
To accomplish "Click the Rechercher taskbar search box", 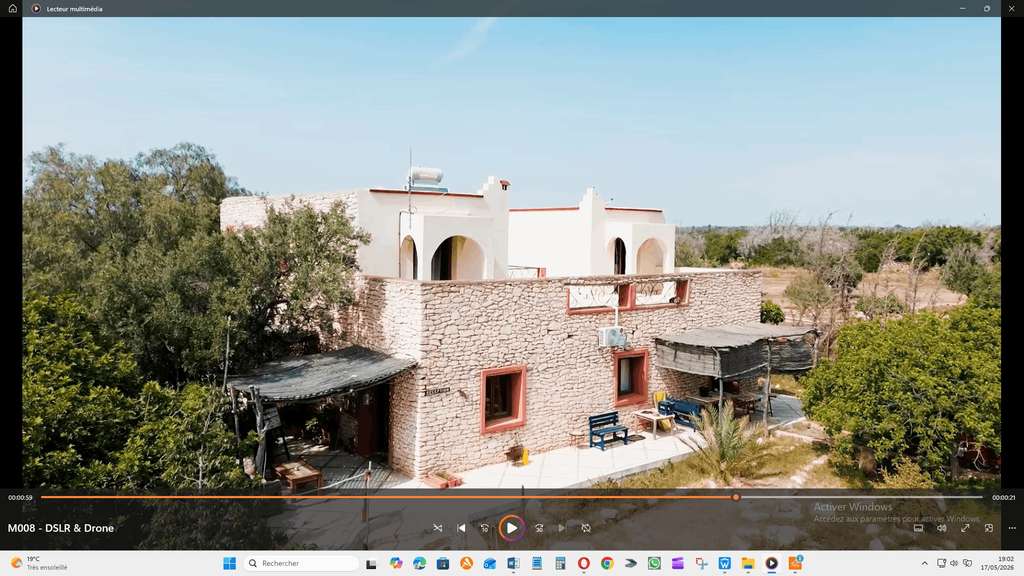I will pyautogui.click(x=300, y=563).
